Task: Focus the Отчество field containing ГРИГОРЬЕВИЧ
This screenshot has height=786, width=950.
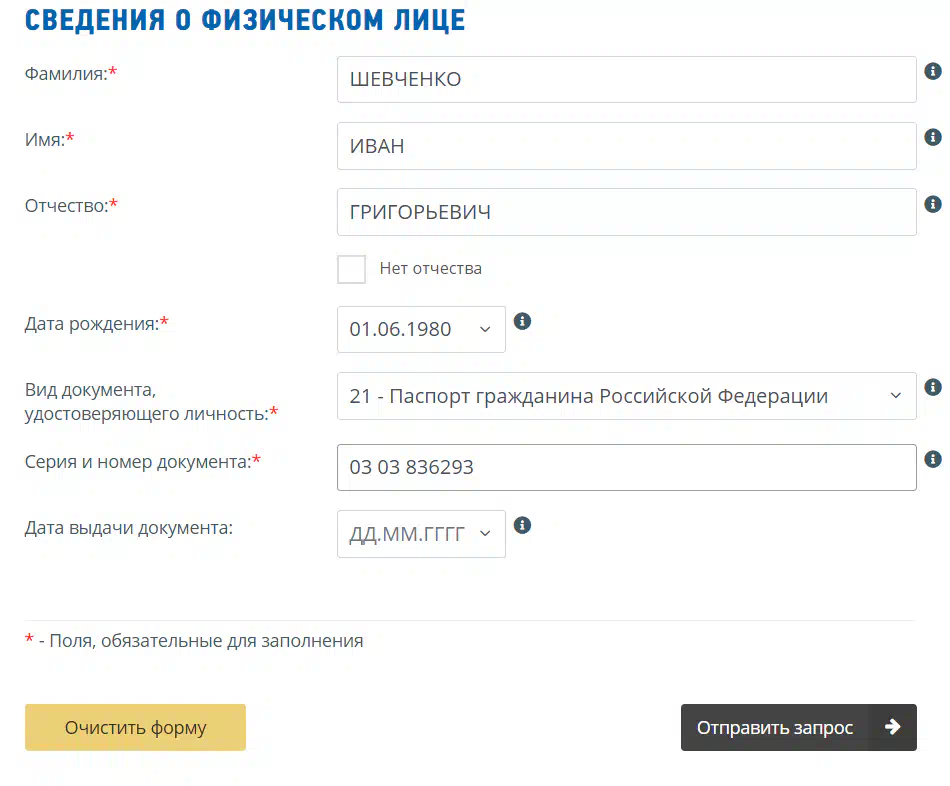Action: pos(626,212)
